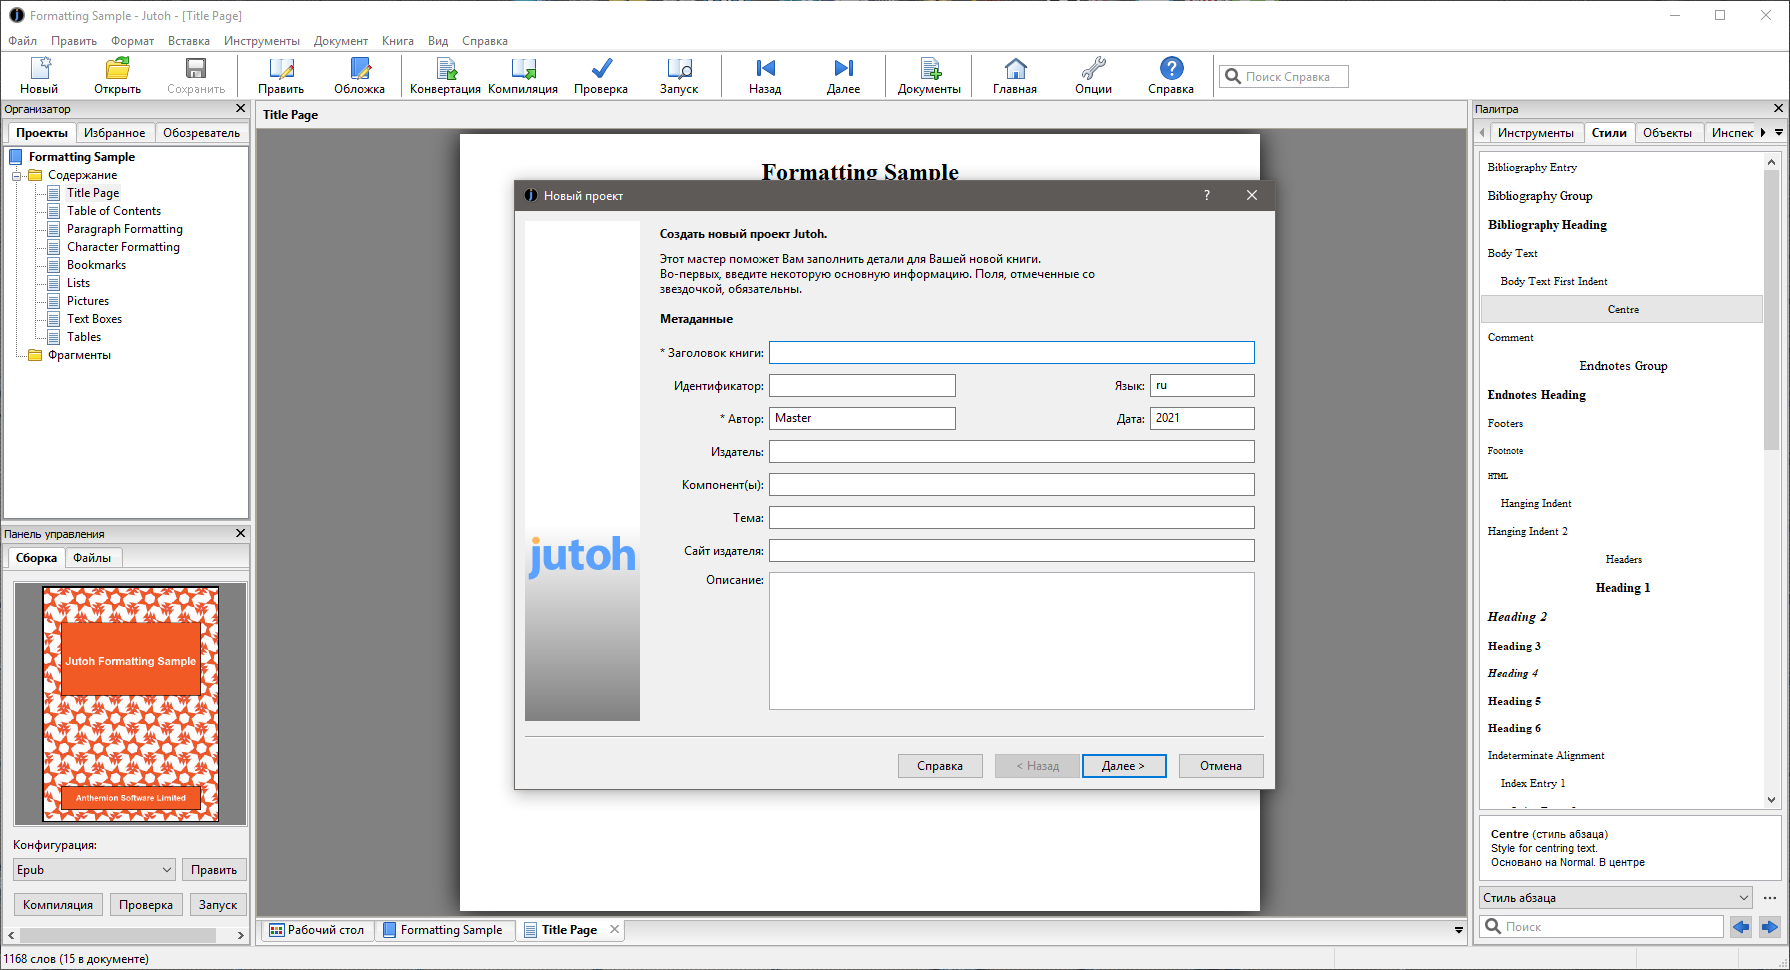The height and width of the screenshot is (970, 1790).
Task: Open the Рабочий стол document tab
Action: coord(316,930)
